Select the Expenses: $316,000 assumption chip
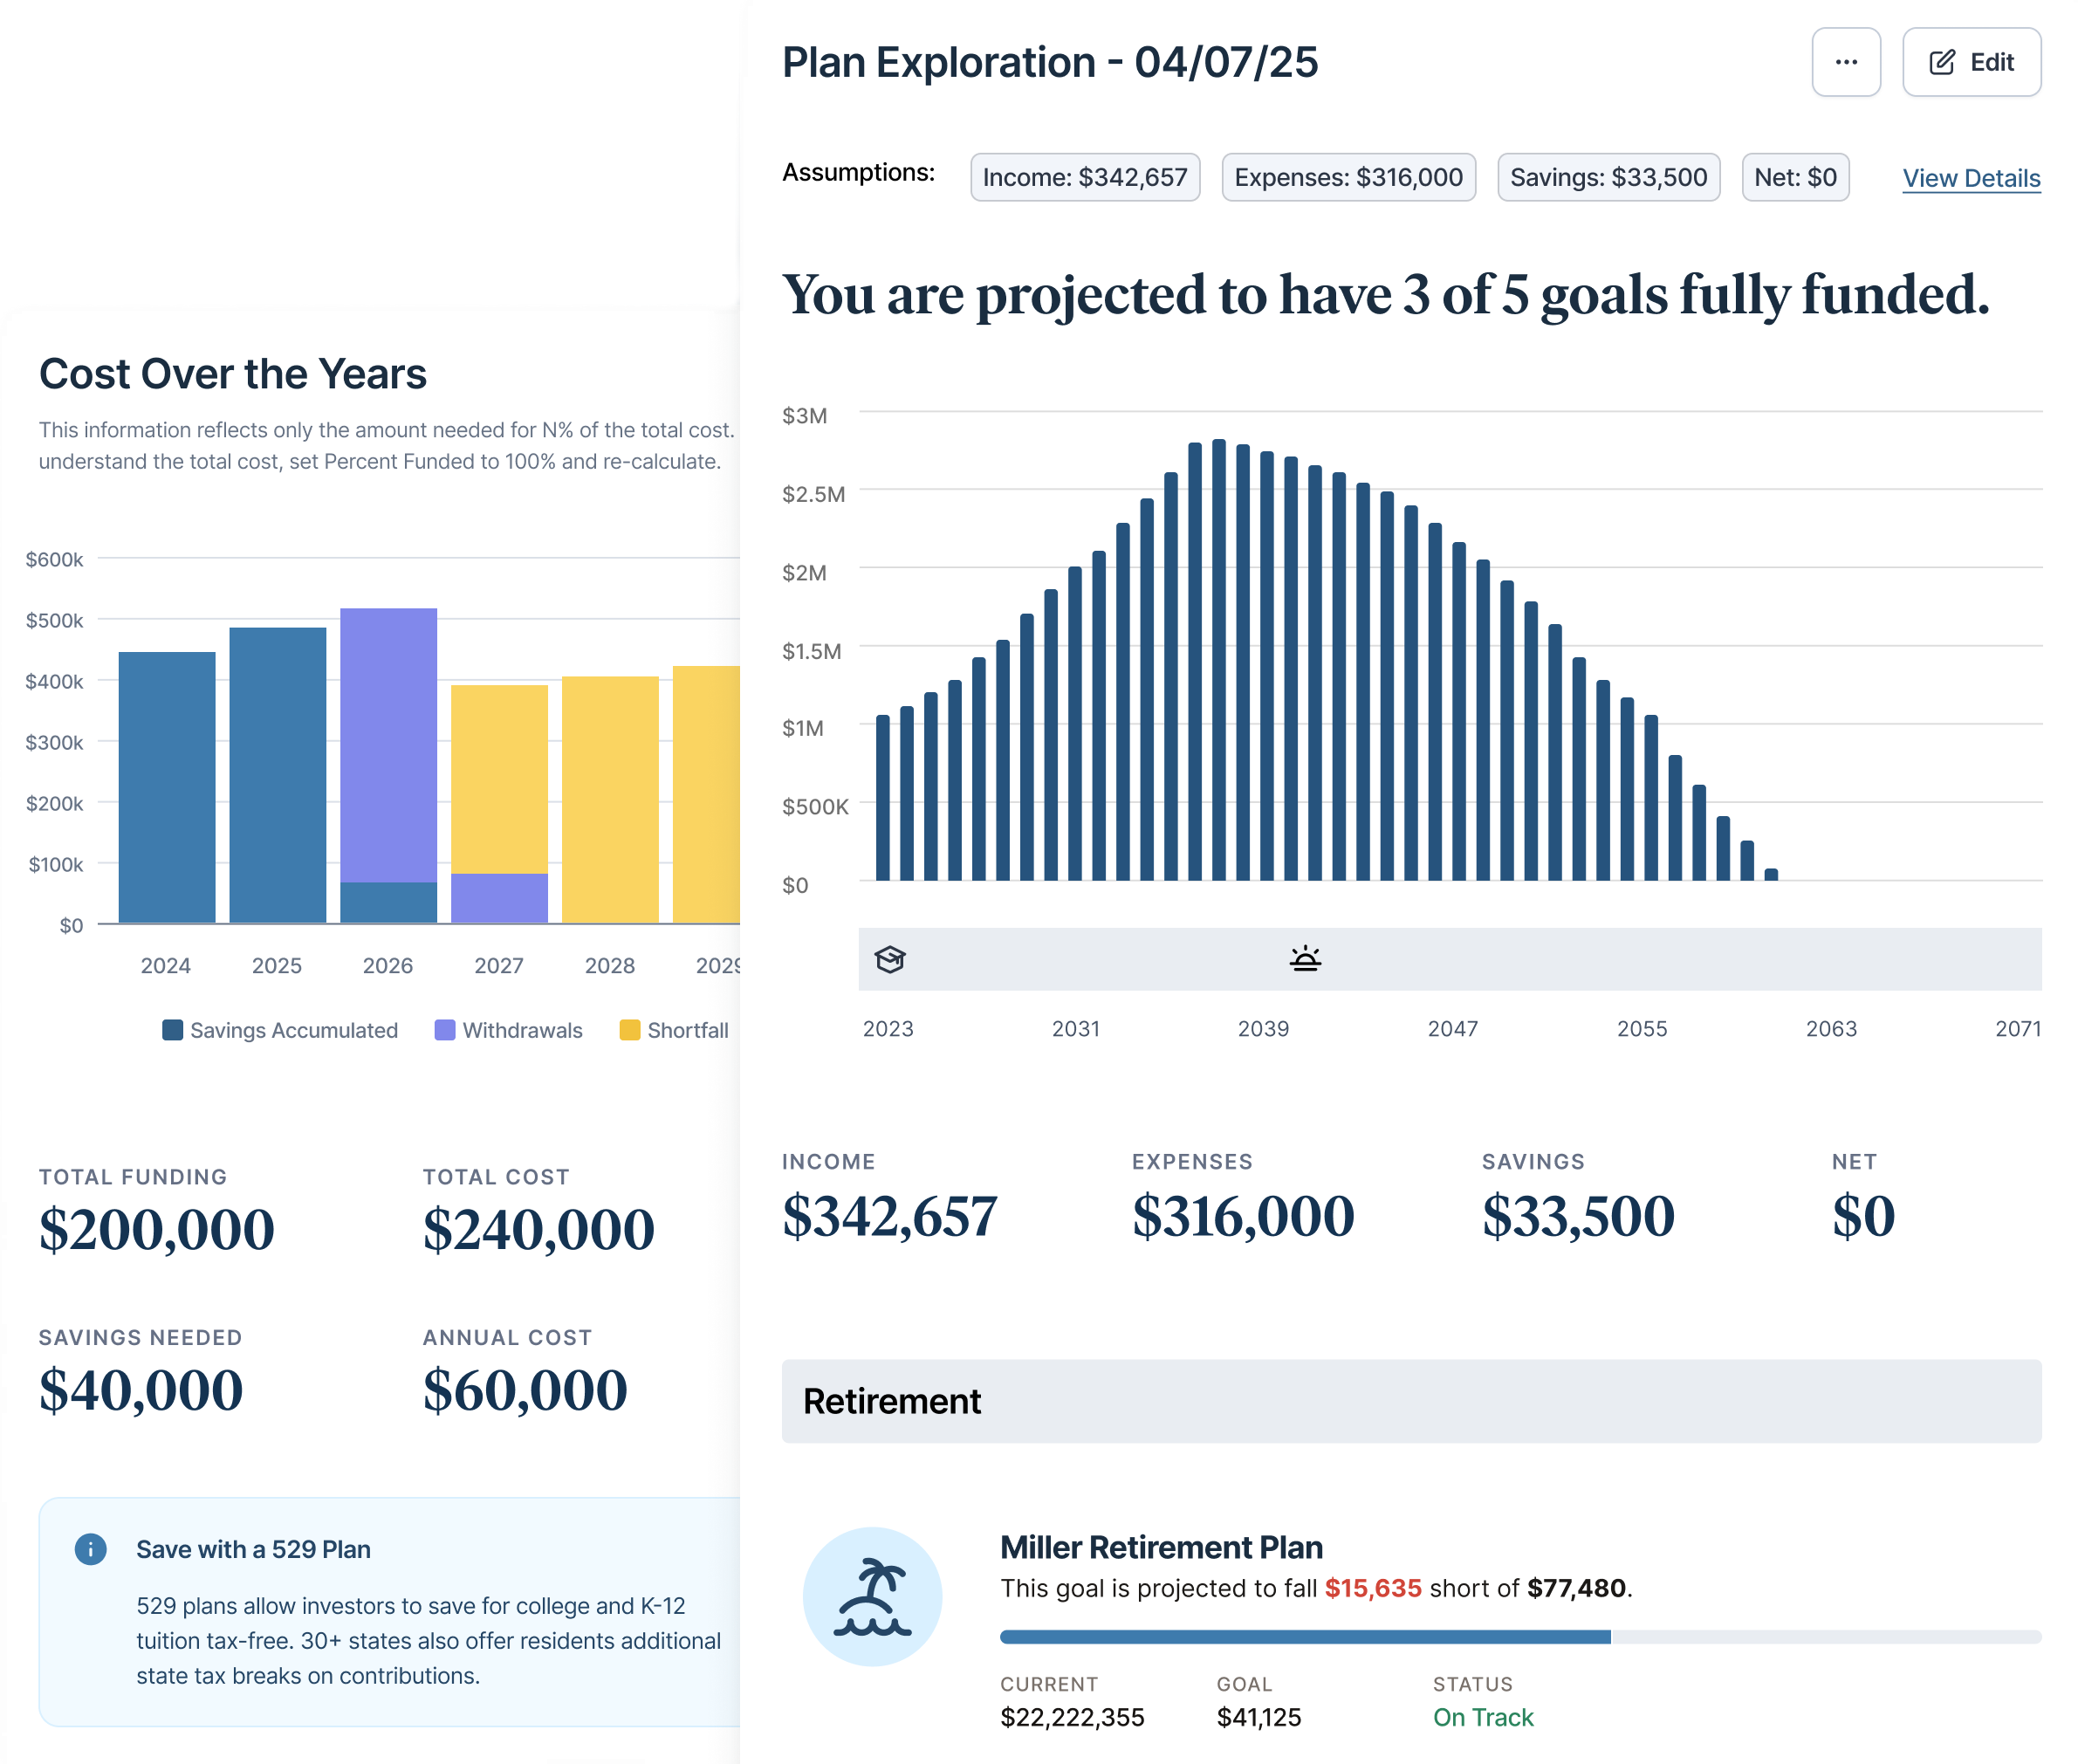This screenshot has height=1764, width=2078. coord(1348,177)
